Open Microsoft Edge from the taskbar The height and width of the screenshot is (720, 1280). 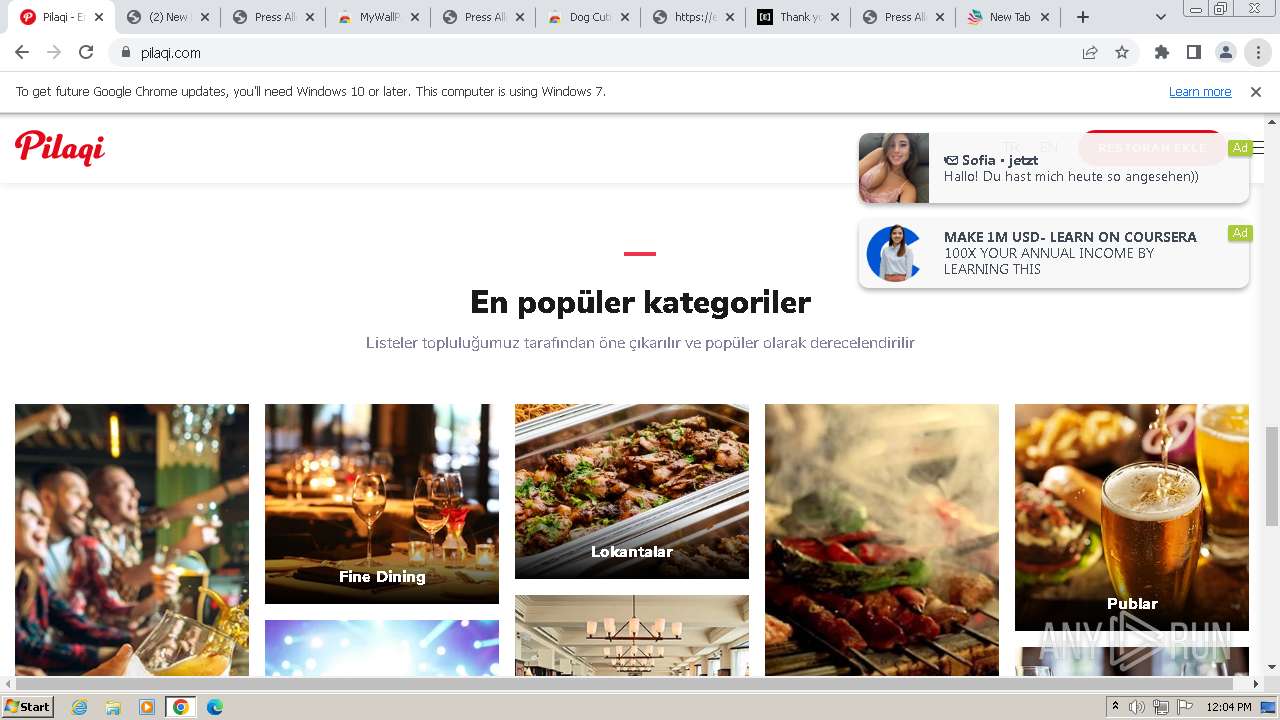[215, 707]
